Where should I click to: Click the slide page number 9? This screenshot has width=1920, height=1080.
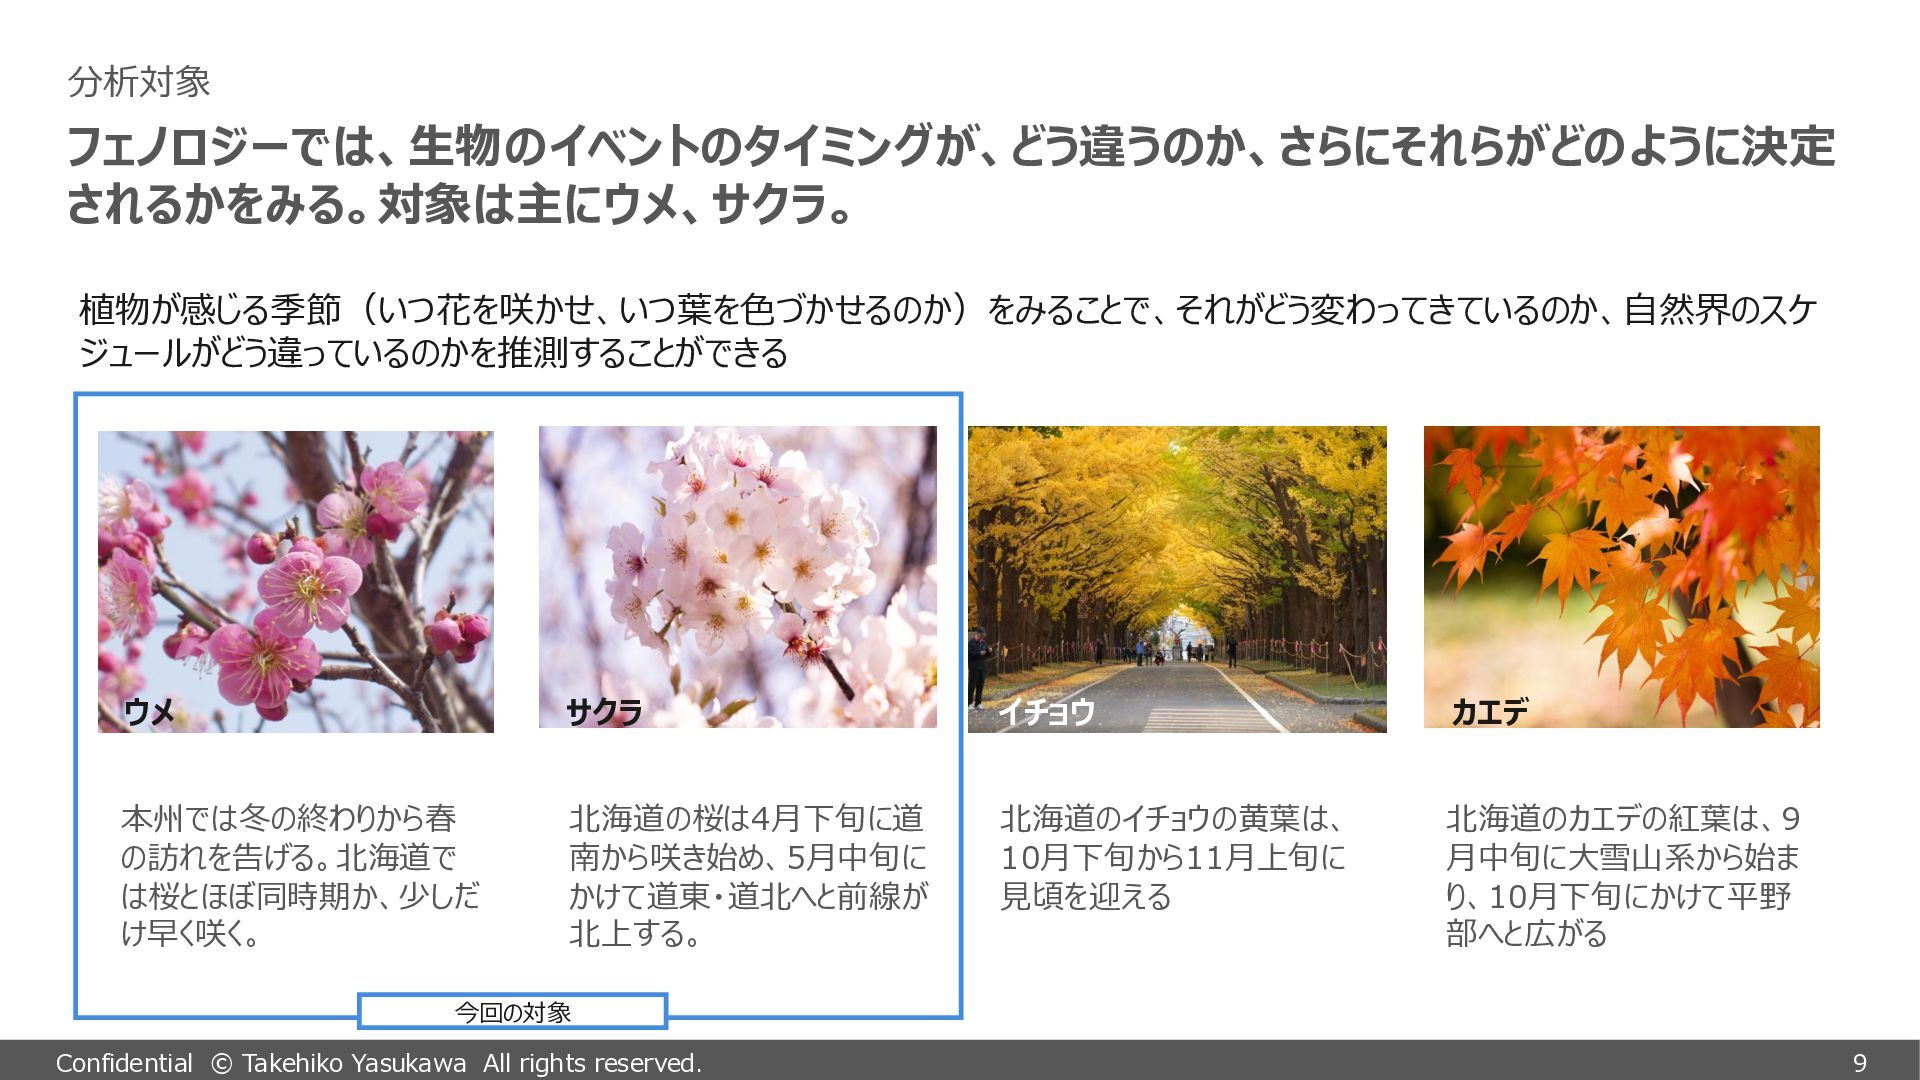point(1859,1063)
